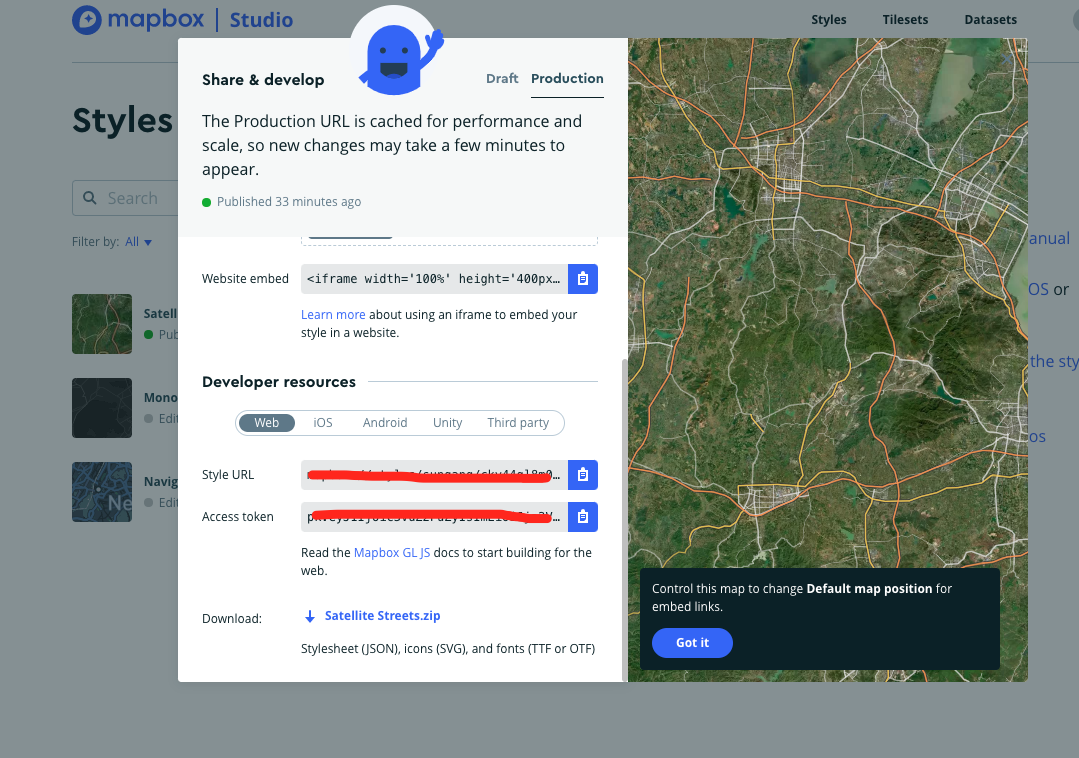Image resolution: width=1079 pixels, height=758 pixels.
Task: Switch to the Production tab
Action: tap(567, 78)
